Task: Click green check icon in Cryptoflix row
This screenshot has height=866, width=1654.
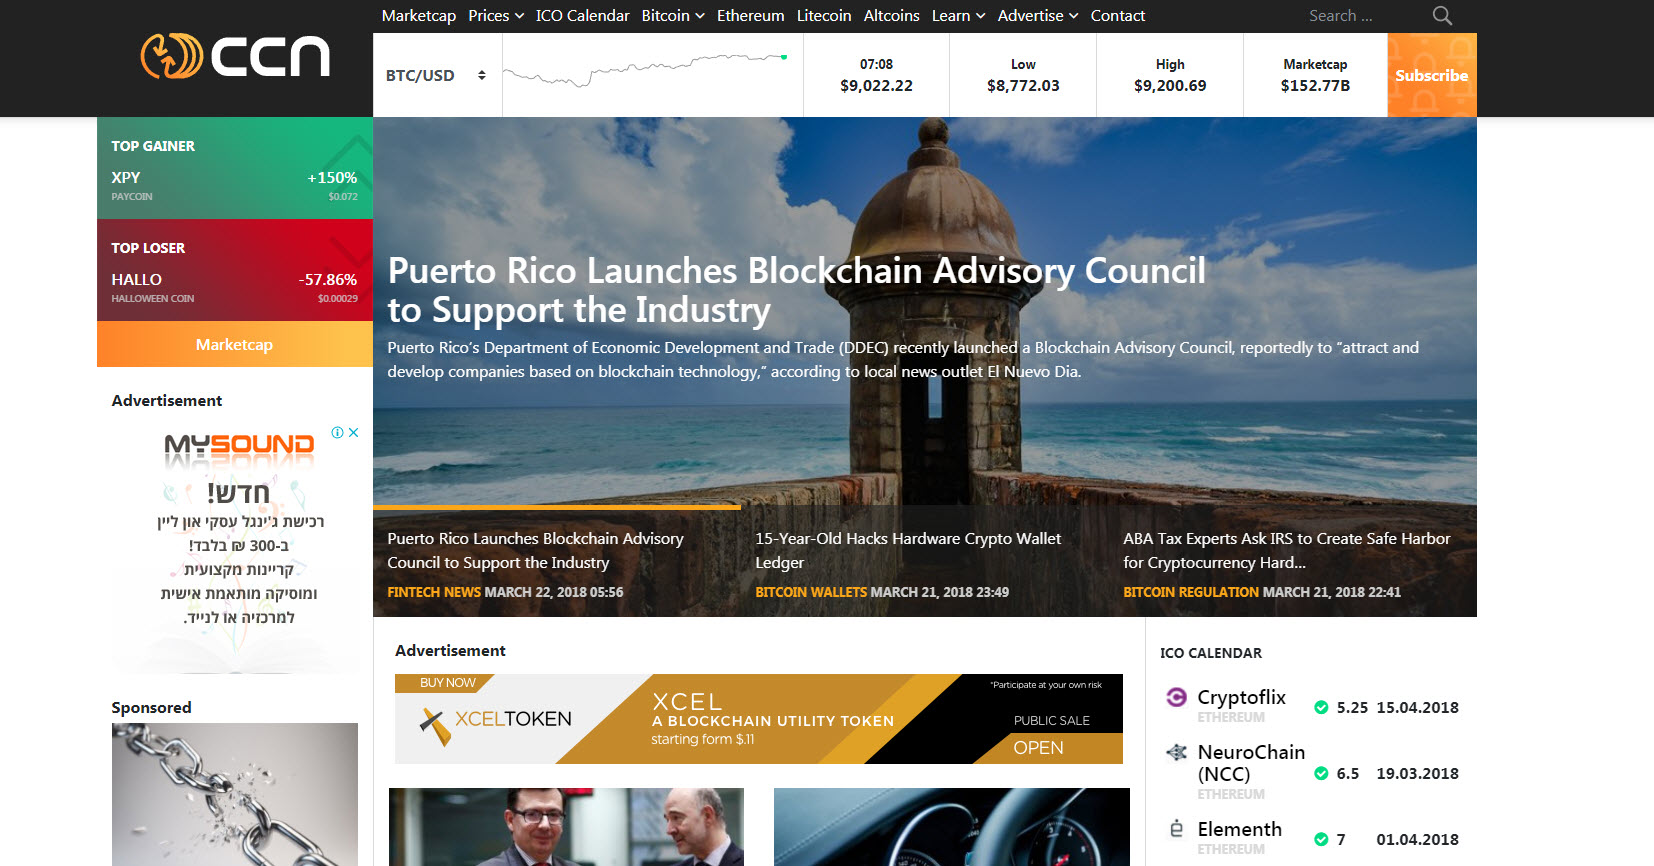Action: point(1321,707)
